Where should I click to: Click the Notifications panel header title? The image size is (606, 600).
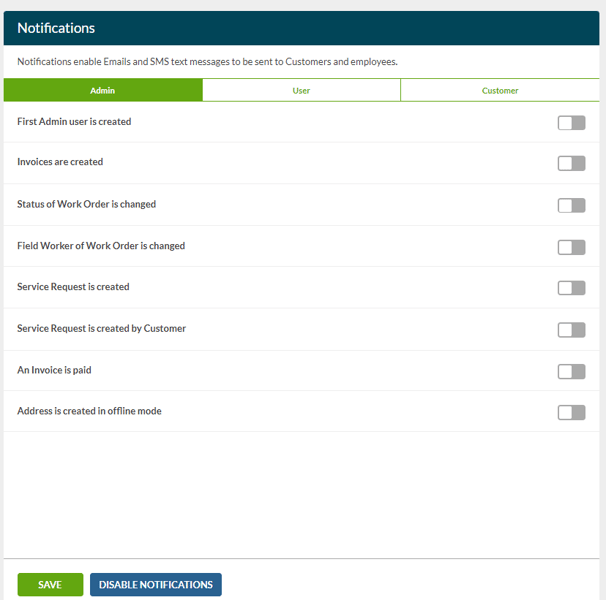coord(56,28)
